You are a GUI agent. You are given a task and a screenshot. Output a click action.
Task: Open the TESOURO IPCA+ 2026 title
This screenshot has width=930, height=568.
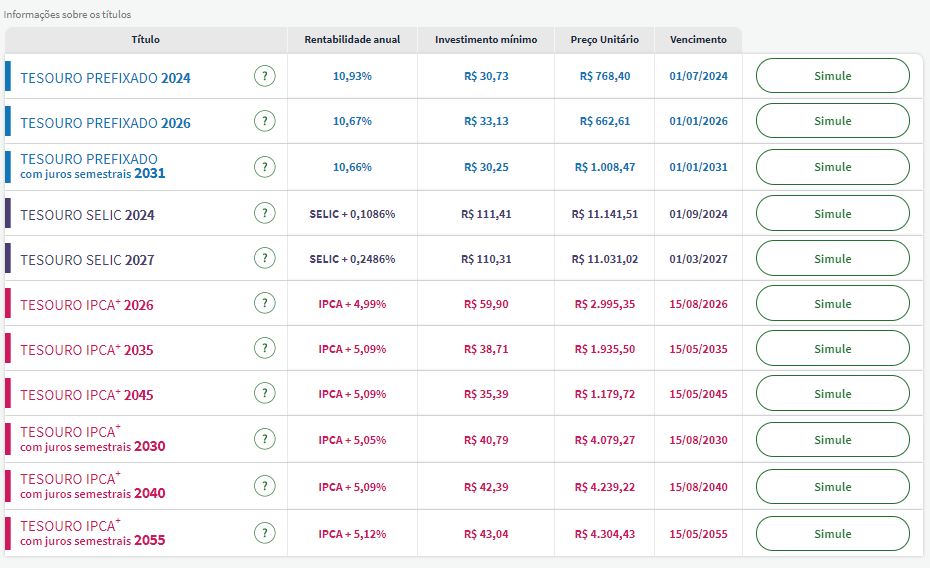87,305
